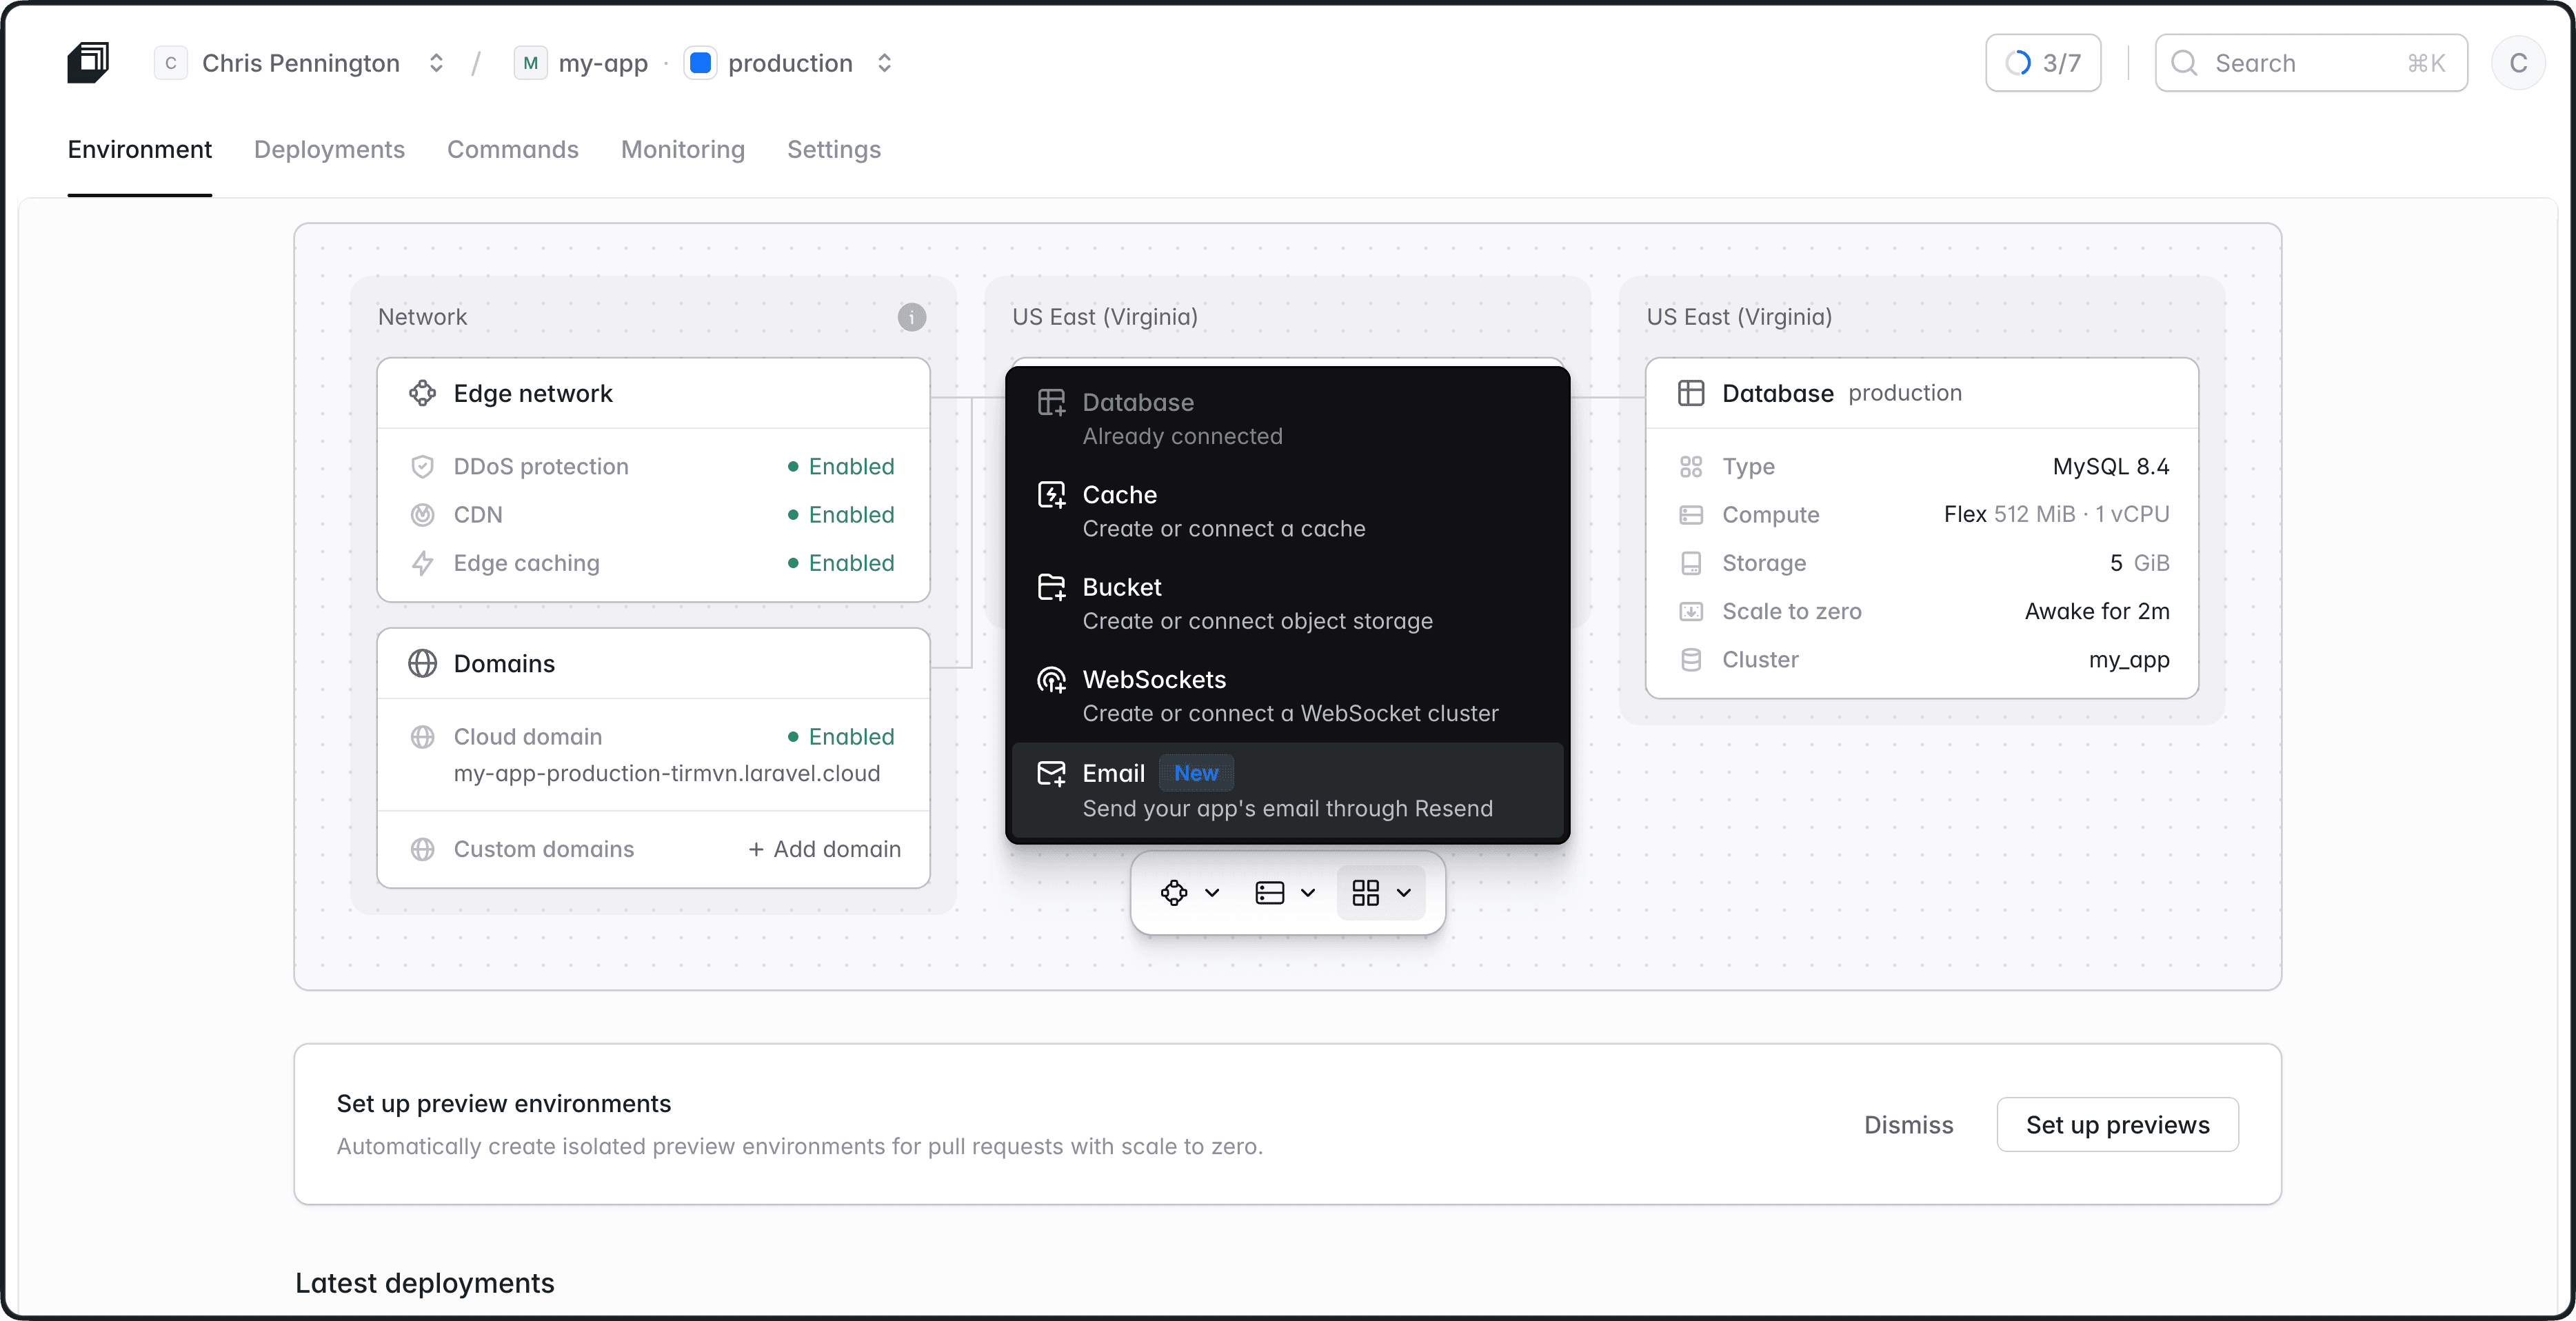Image resolution: width=2576 pixels, height=1321 pixels.
Task: Click the Bucket folder icon
Action: pyautogui.click(x=1051, y=587)
